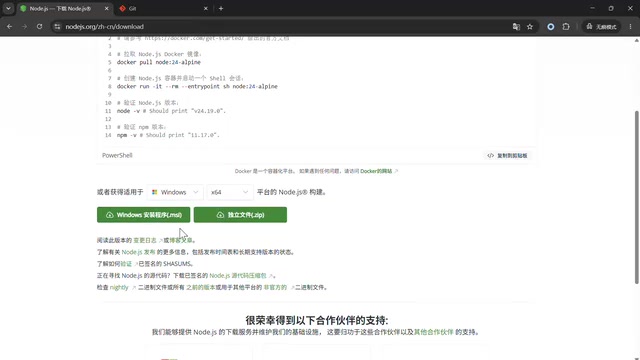Open the Chrome three-dot menu
The image size is (640, 360).
(x=631, y=27)
